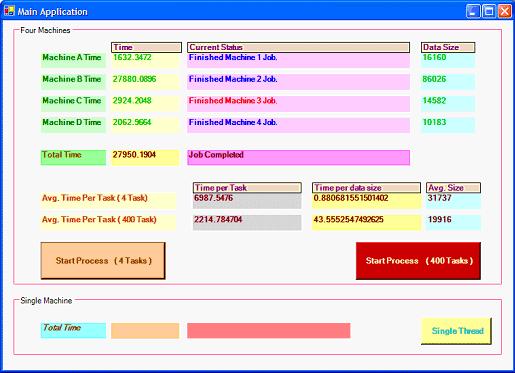Click the value 0.880681551501402
The image size is (515, 373).
click(366, 201)
